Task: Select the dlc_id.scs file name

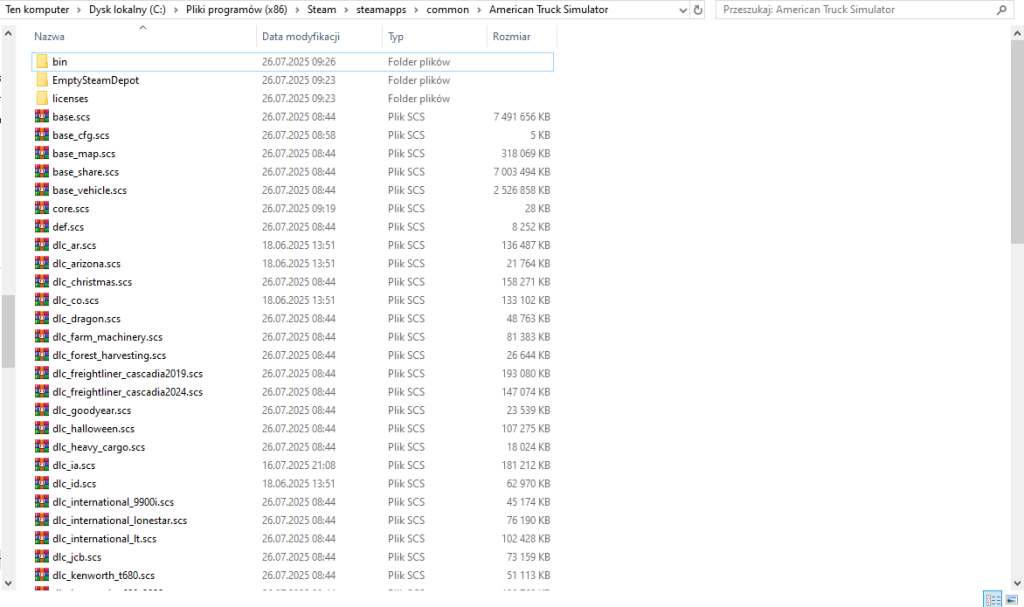Action: (x=74, y=484)
